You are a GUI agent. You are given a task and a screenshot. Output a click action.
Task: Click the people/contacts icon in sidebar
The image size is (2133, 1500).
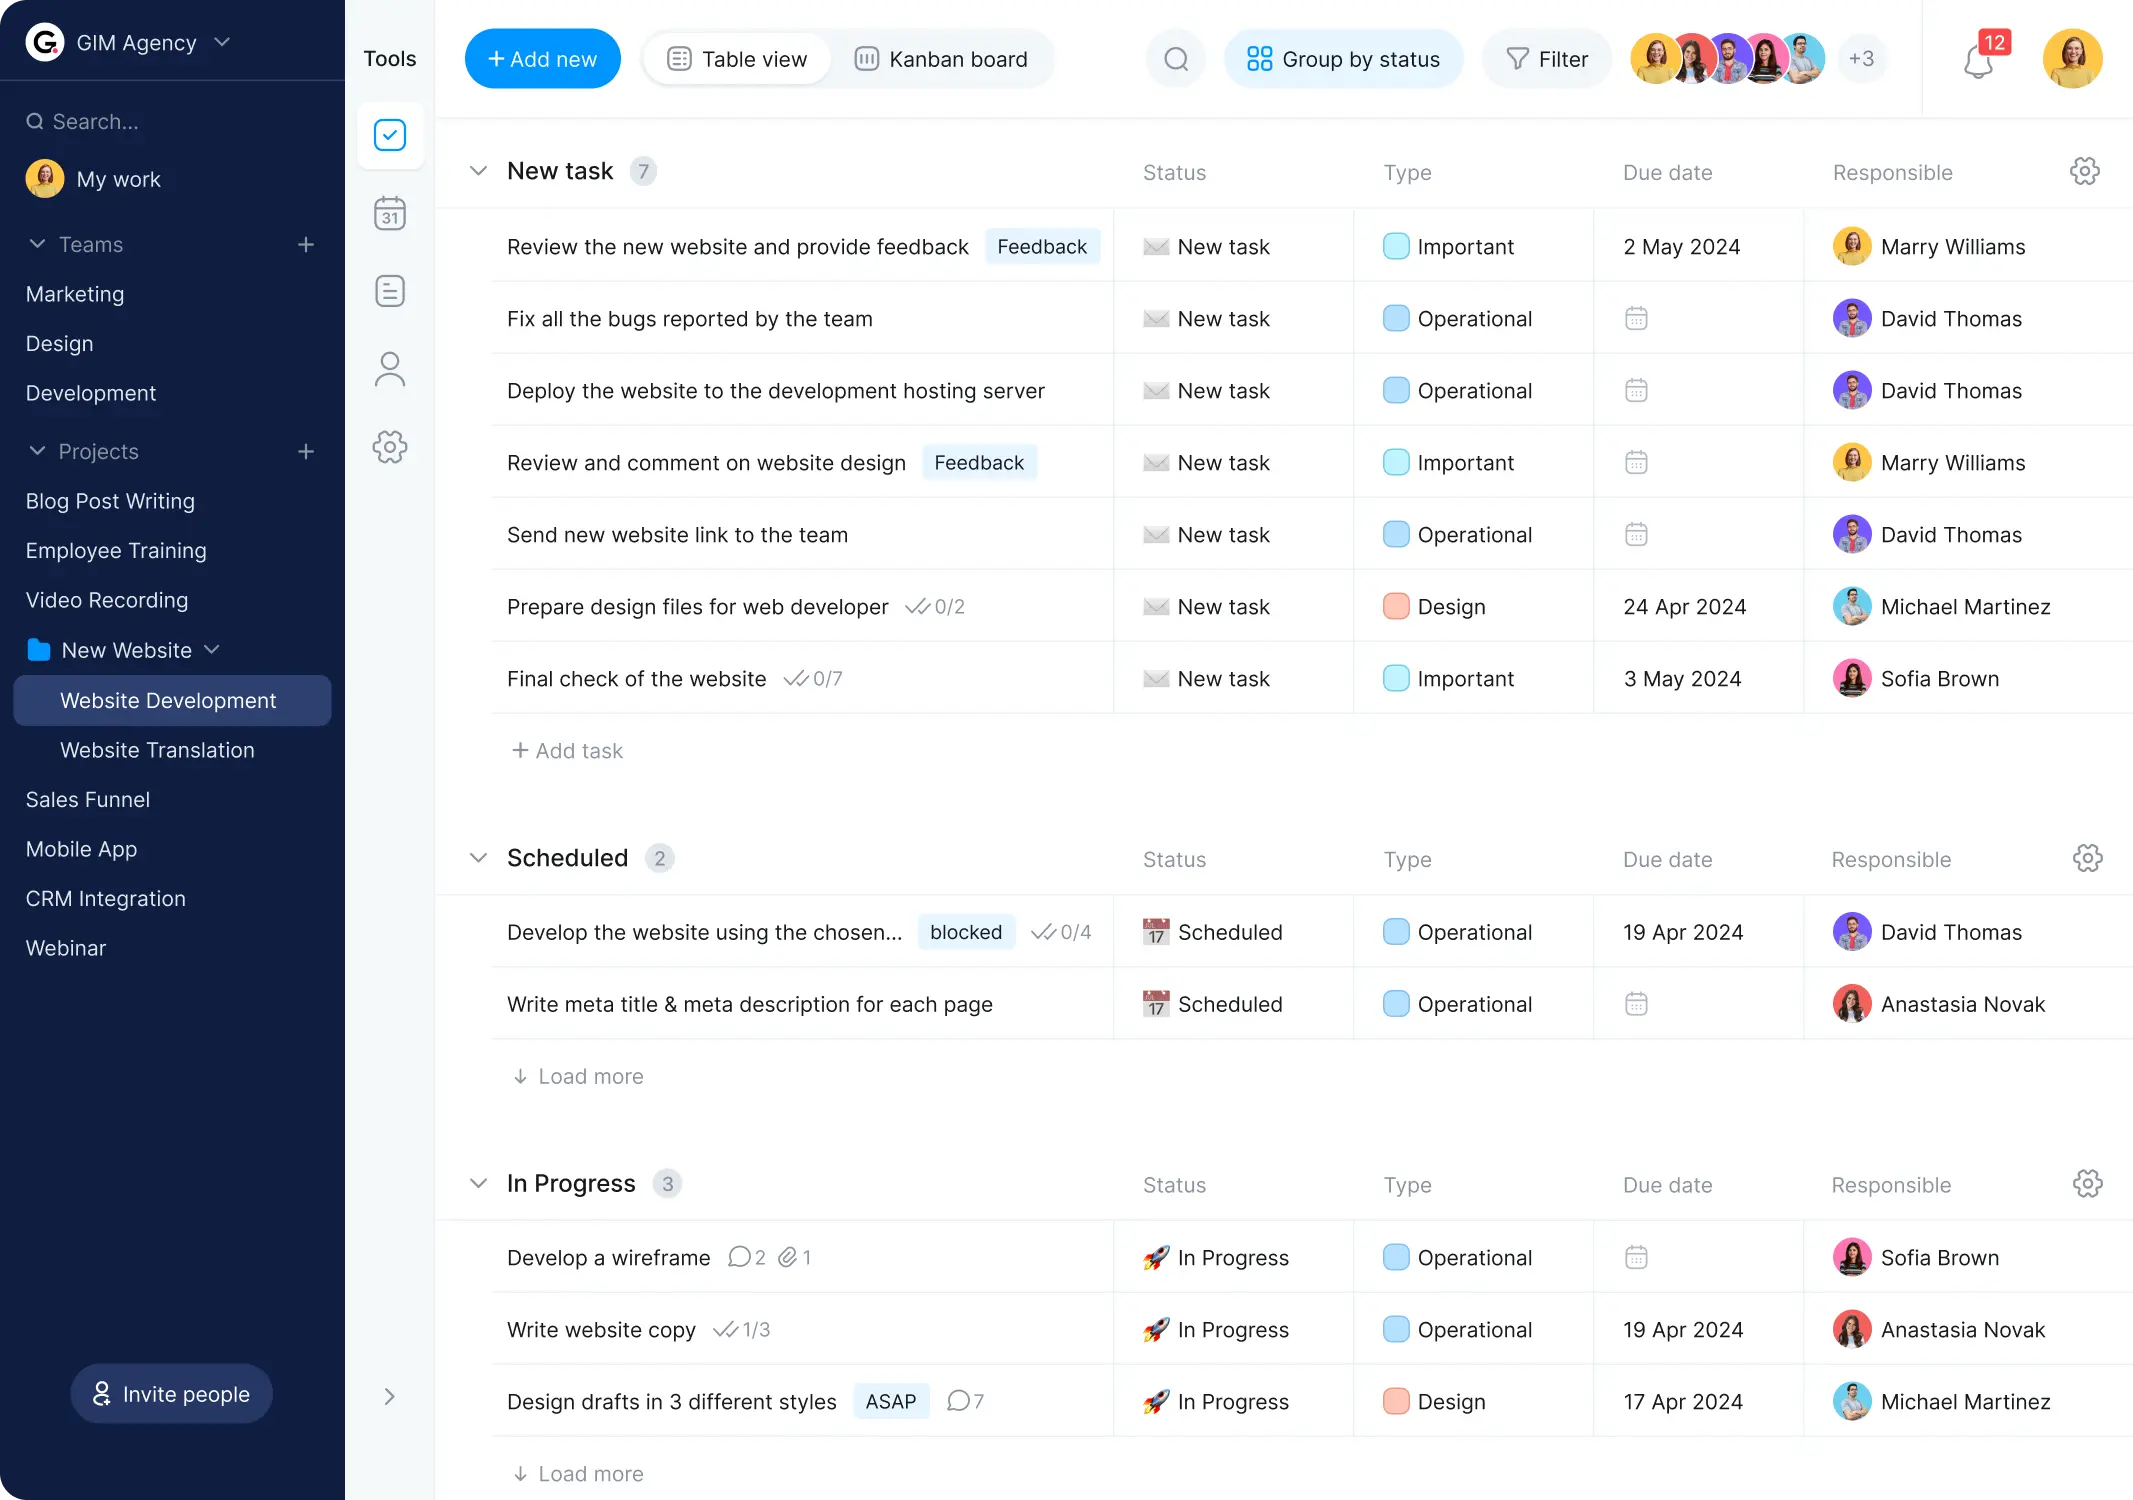(390, 369)
